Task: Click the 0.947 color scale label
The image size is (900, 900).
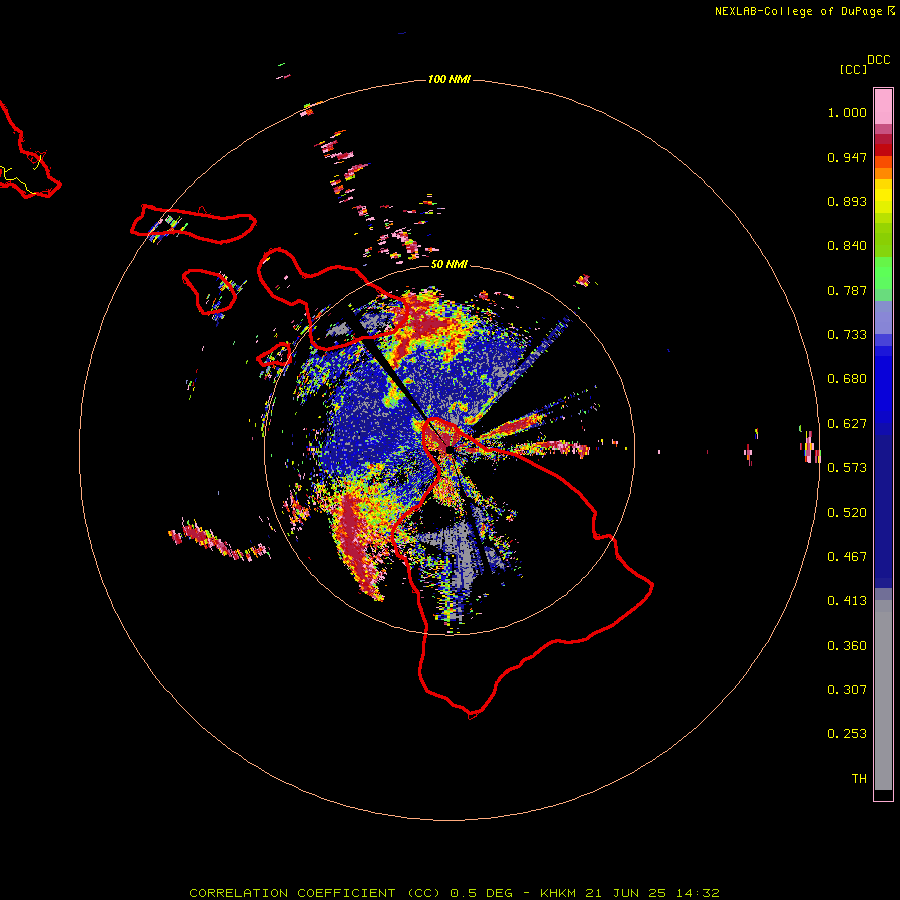Action: click(x=847, y=157)
